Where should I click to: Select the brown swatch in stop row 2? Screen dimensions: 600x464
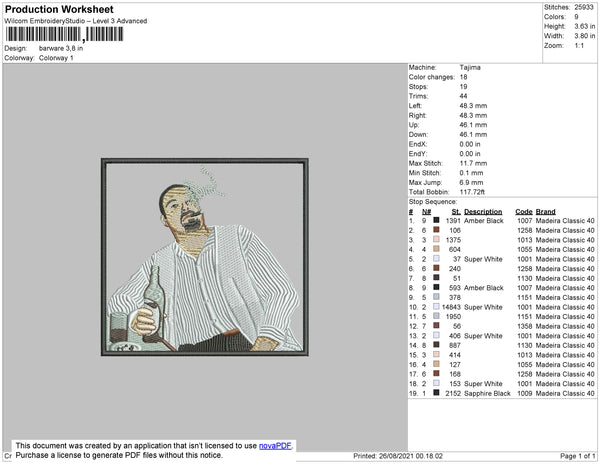[x=436, y=230]
